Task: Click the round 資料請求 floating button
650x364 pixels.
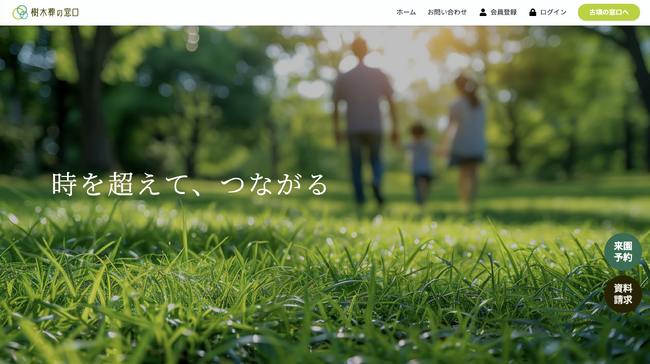Action: point(623,294)
